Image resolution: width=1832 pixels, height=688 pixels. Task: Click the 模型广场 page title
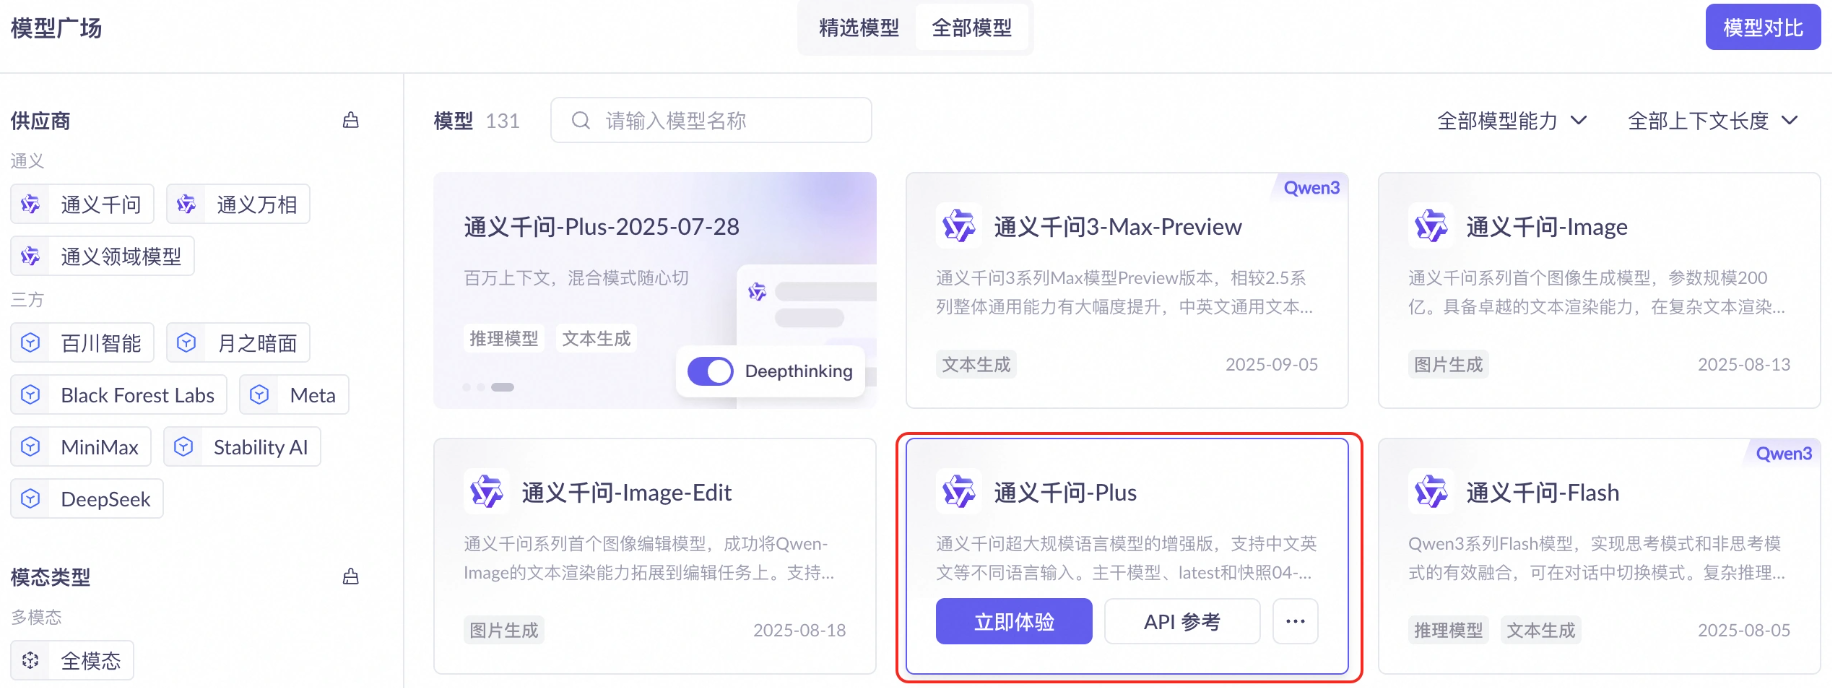click(x=56, y=28)
